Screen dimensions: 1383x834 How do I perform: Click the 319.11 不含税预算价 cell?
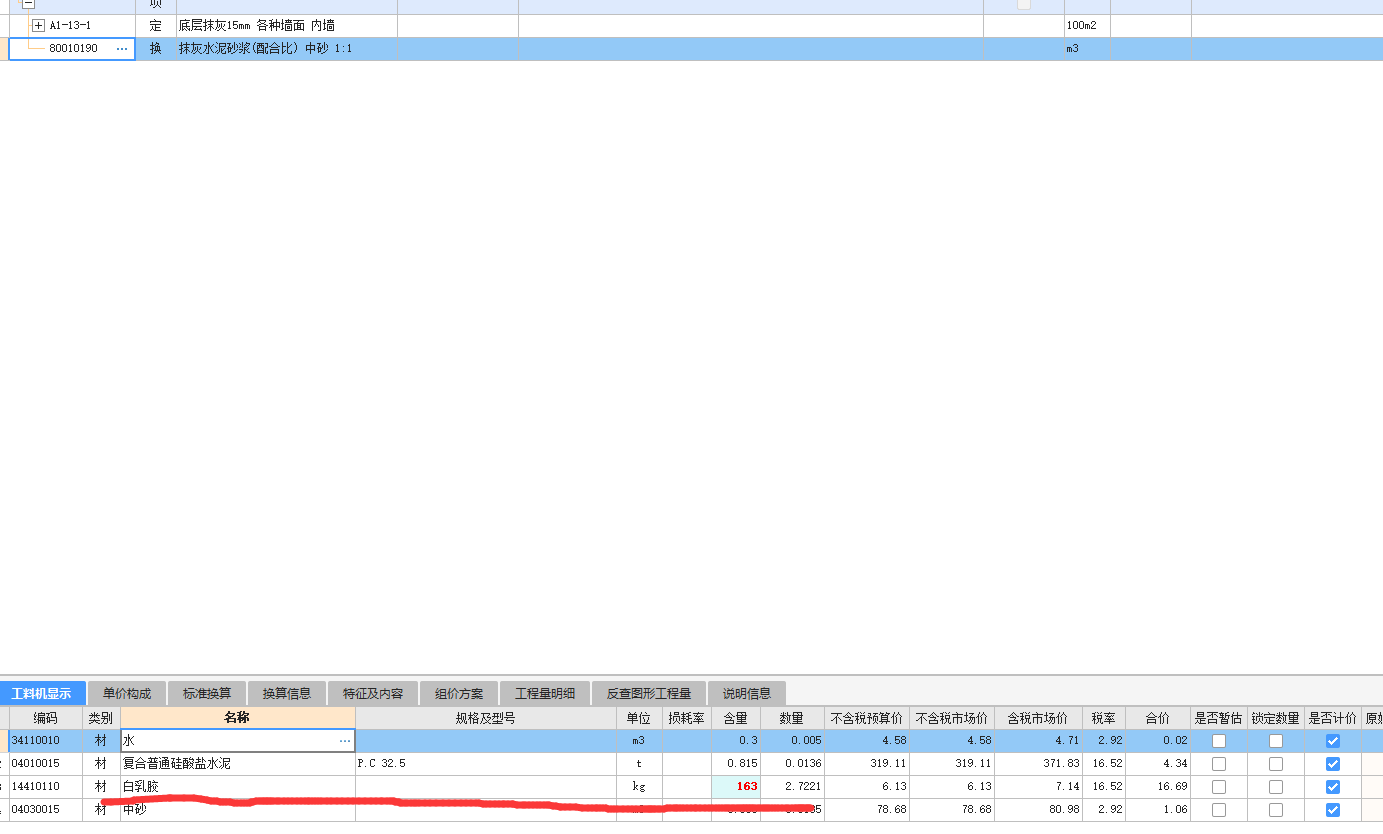pyautogui.click(x=867, y=764)
